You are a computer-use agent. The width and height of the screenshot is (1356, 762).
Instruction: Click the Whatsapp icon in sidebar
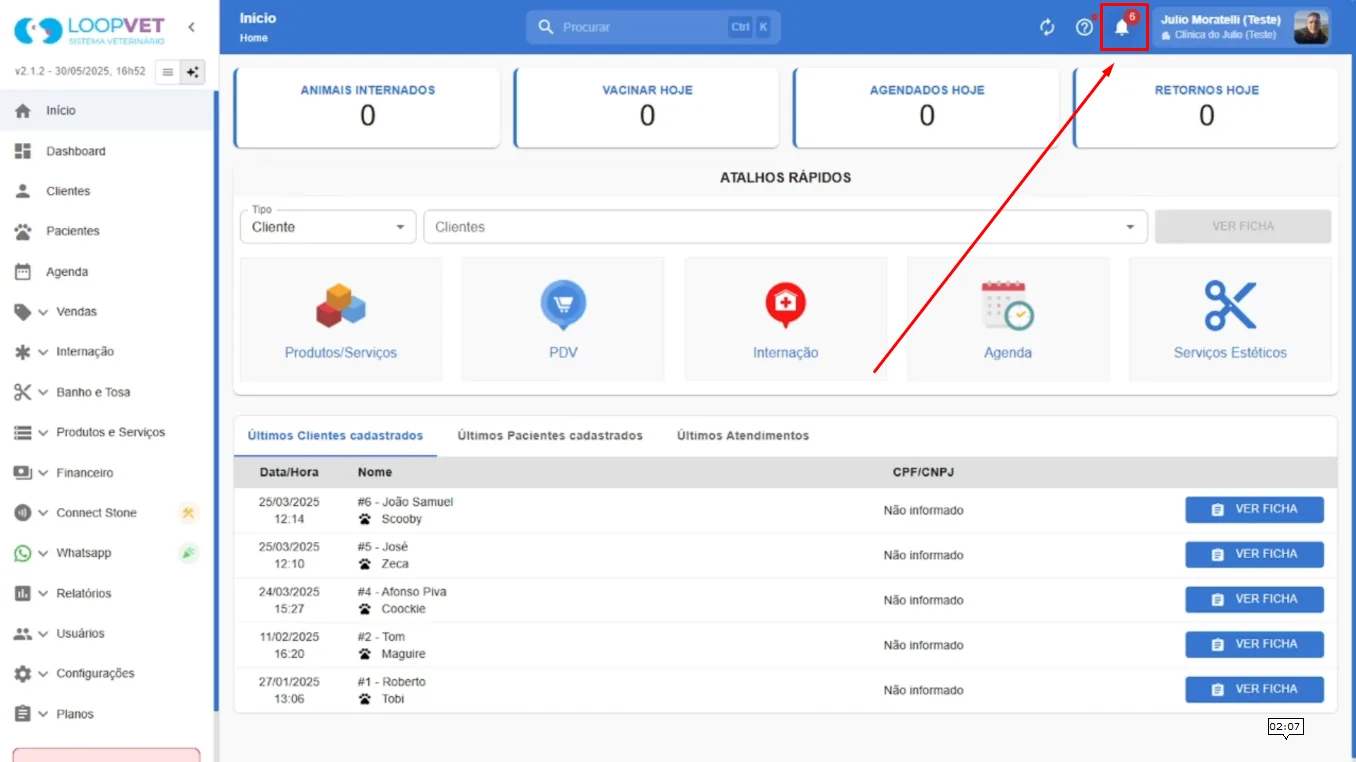pos(23,553)
